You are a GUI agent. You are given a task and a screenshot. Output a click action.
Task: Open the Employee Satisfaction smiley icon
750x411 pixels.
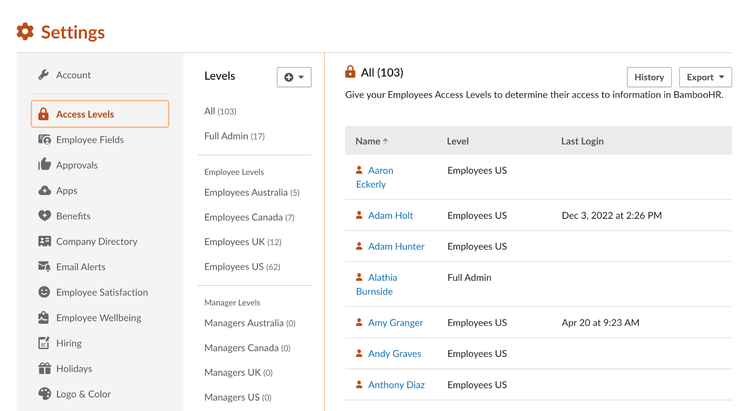pyautogui.click(x=44, y=292)
